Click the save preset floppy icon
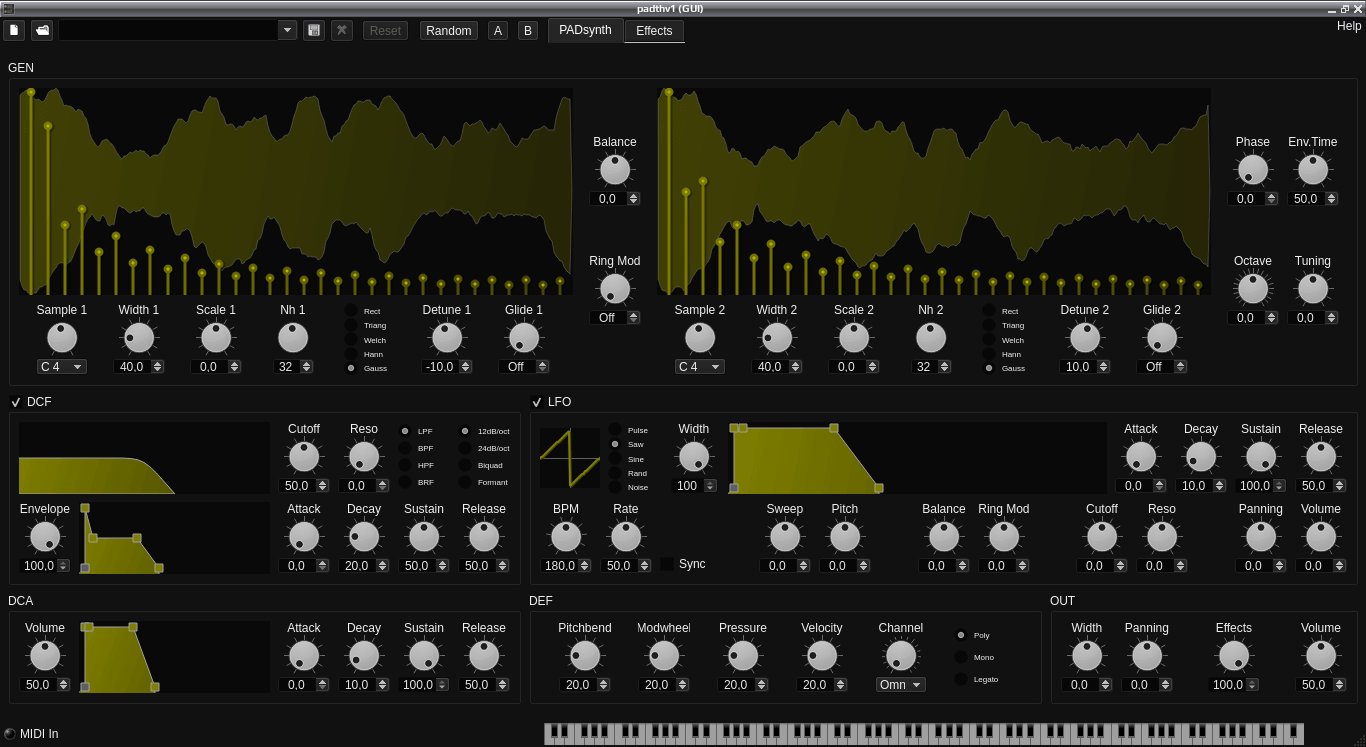The height and width of the screenshot is (747, 1366). pos(314,30)
